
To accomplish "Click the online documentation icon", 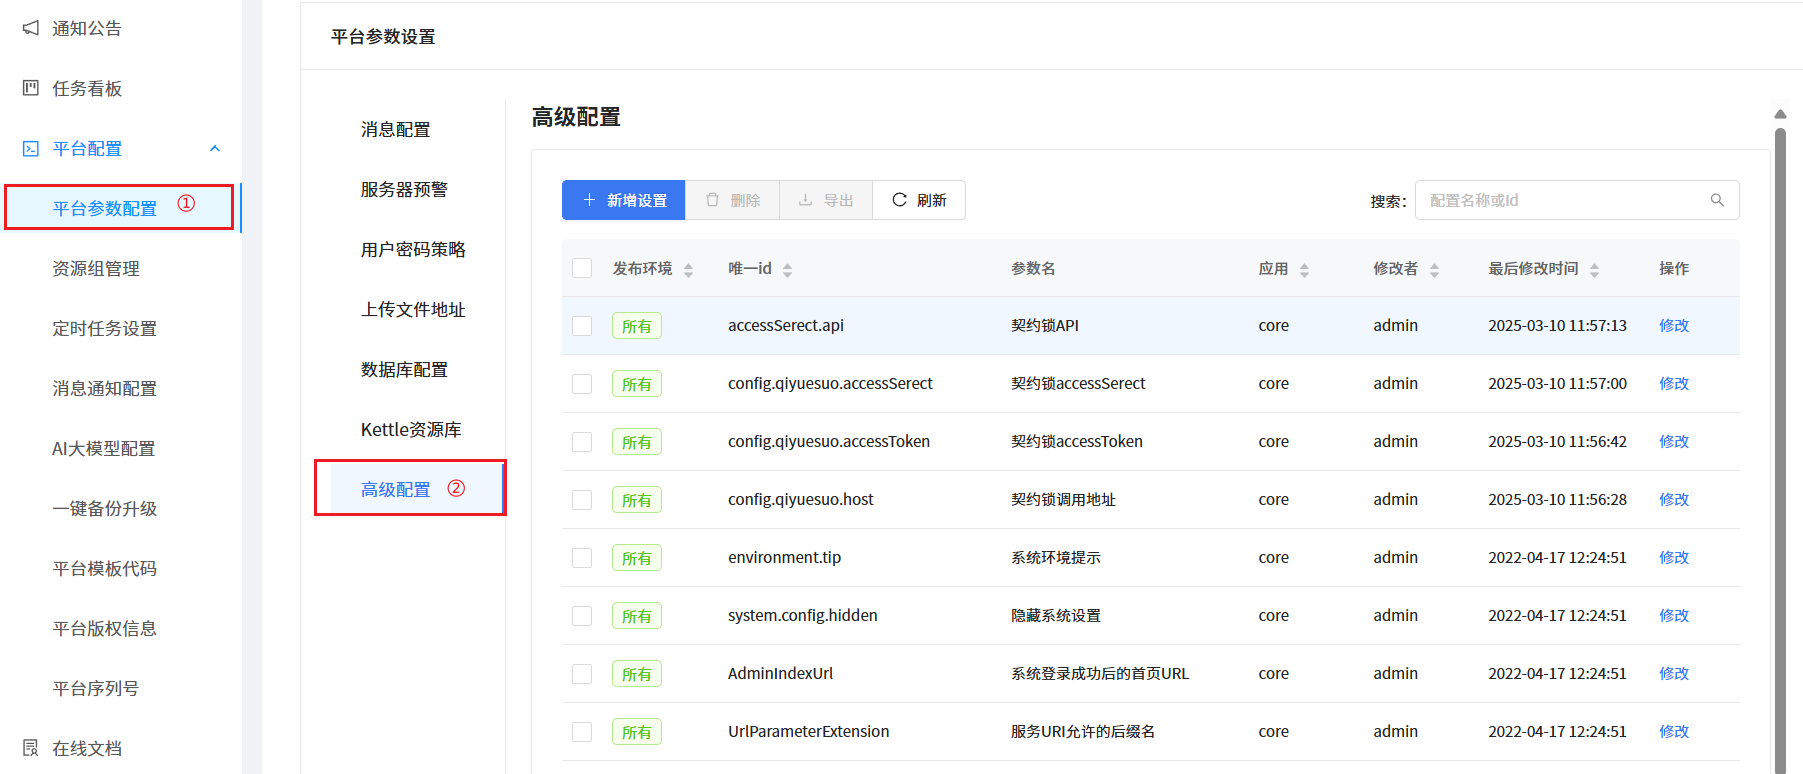I will [31, 748].
